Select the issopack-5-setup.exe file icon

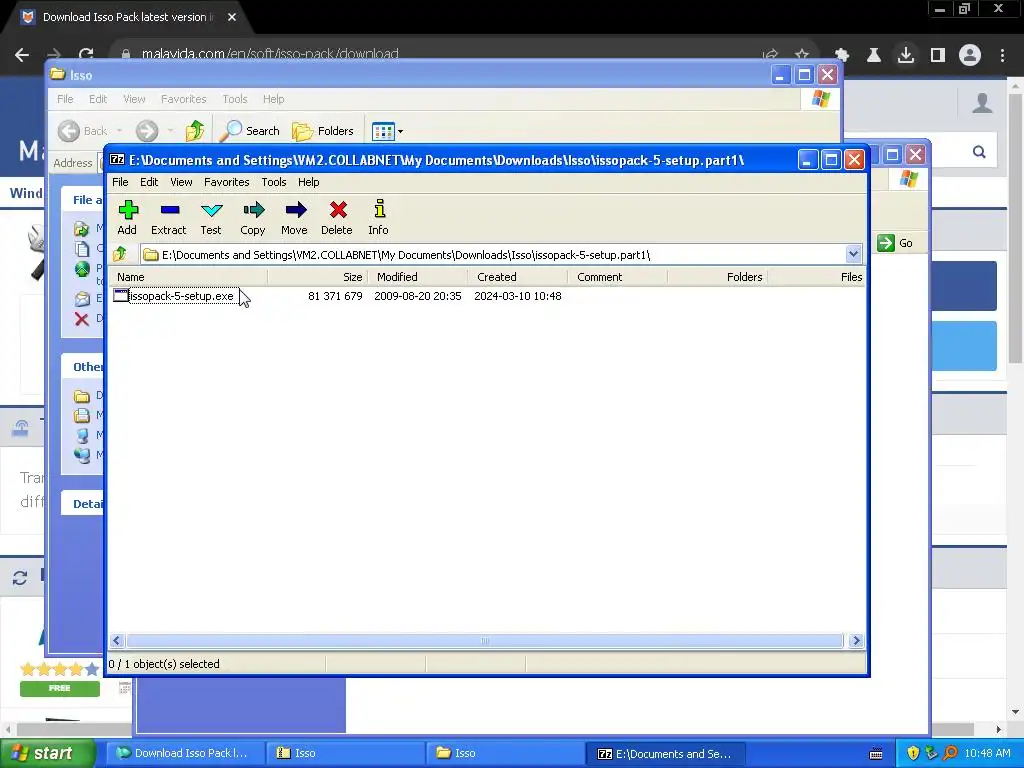click(121, 296)
